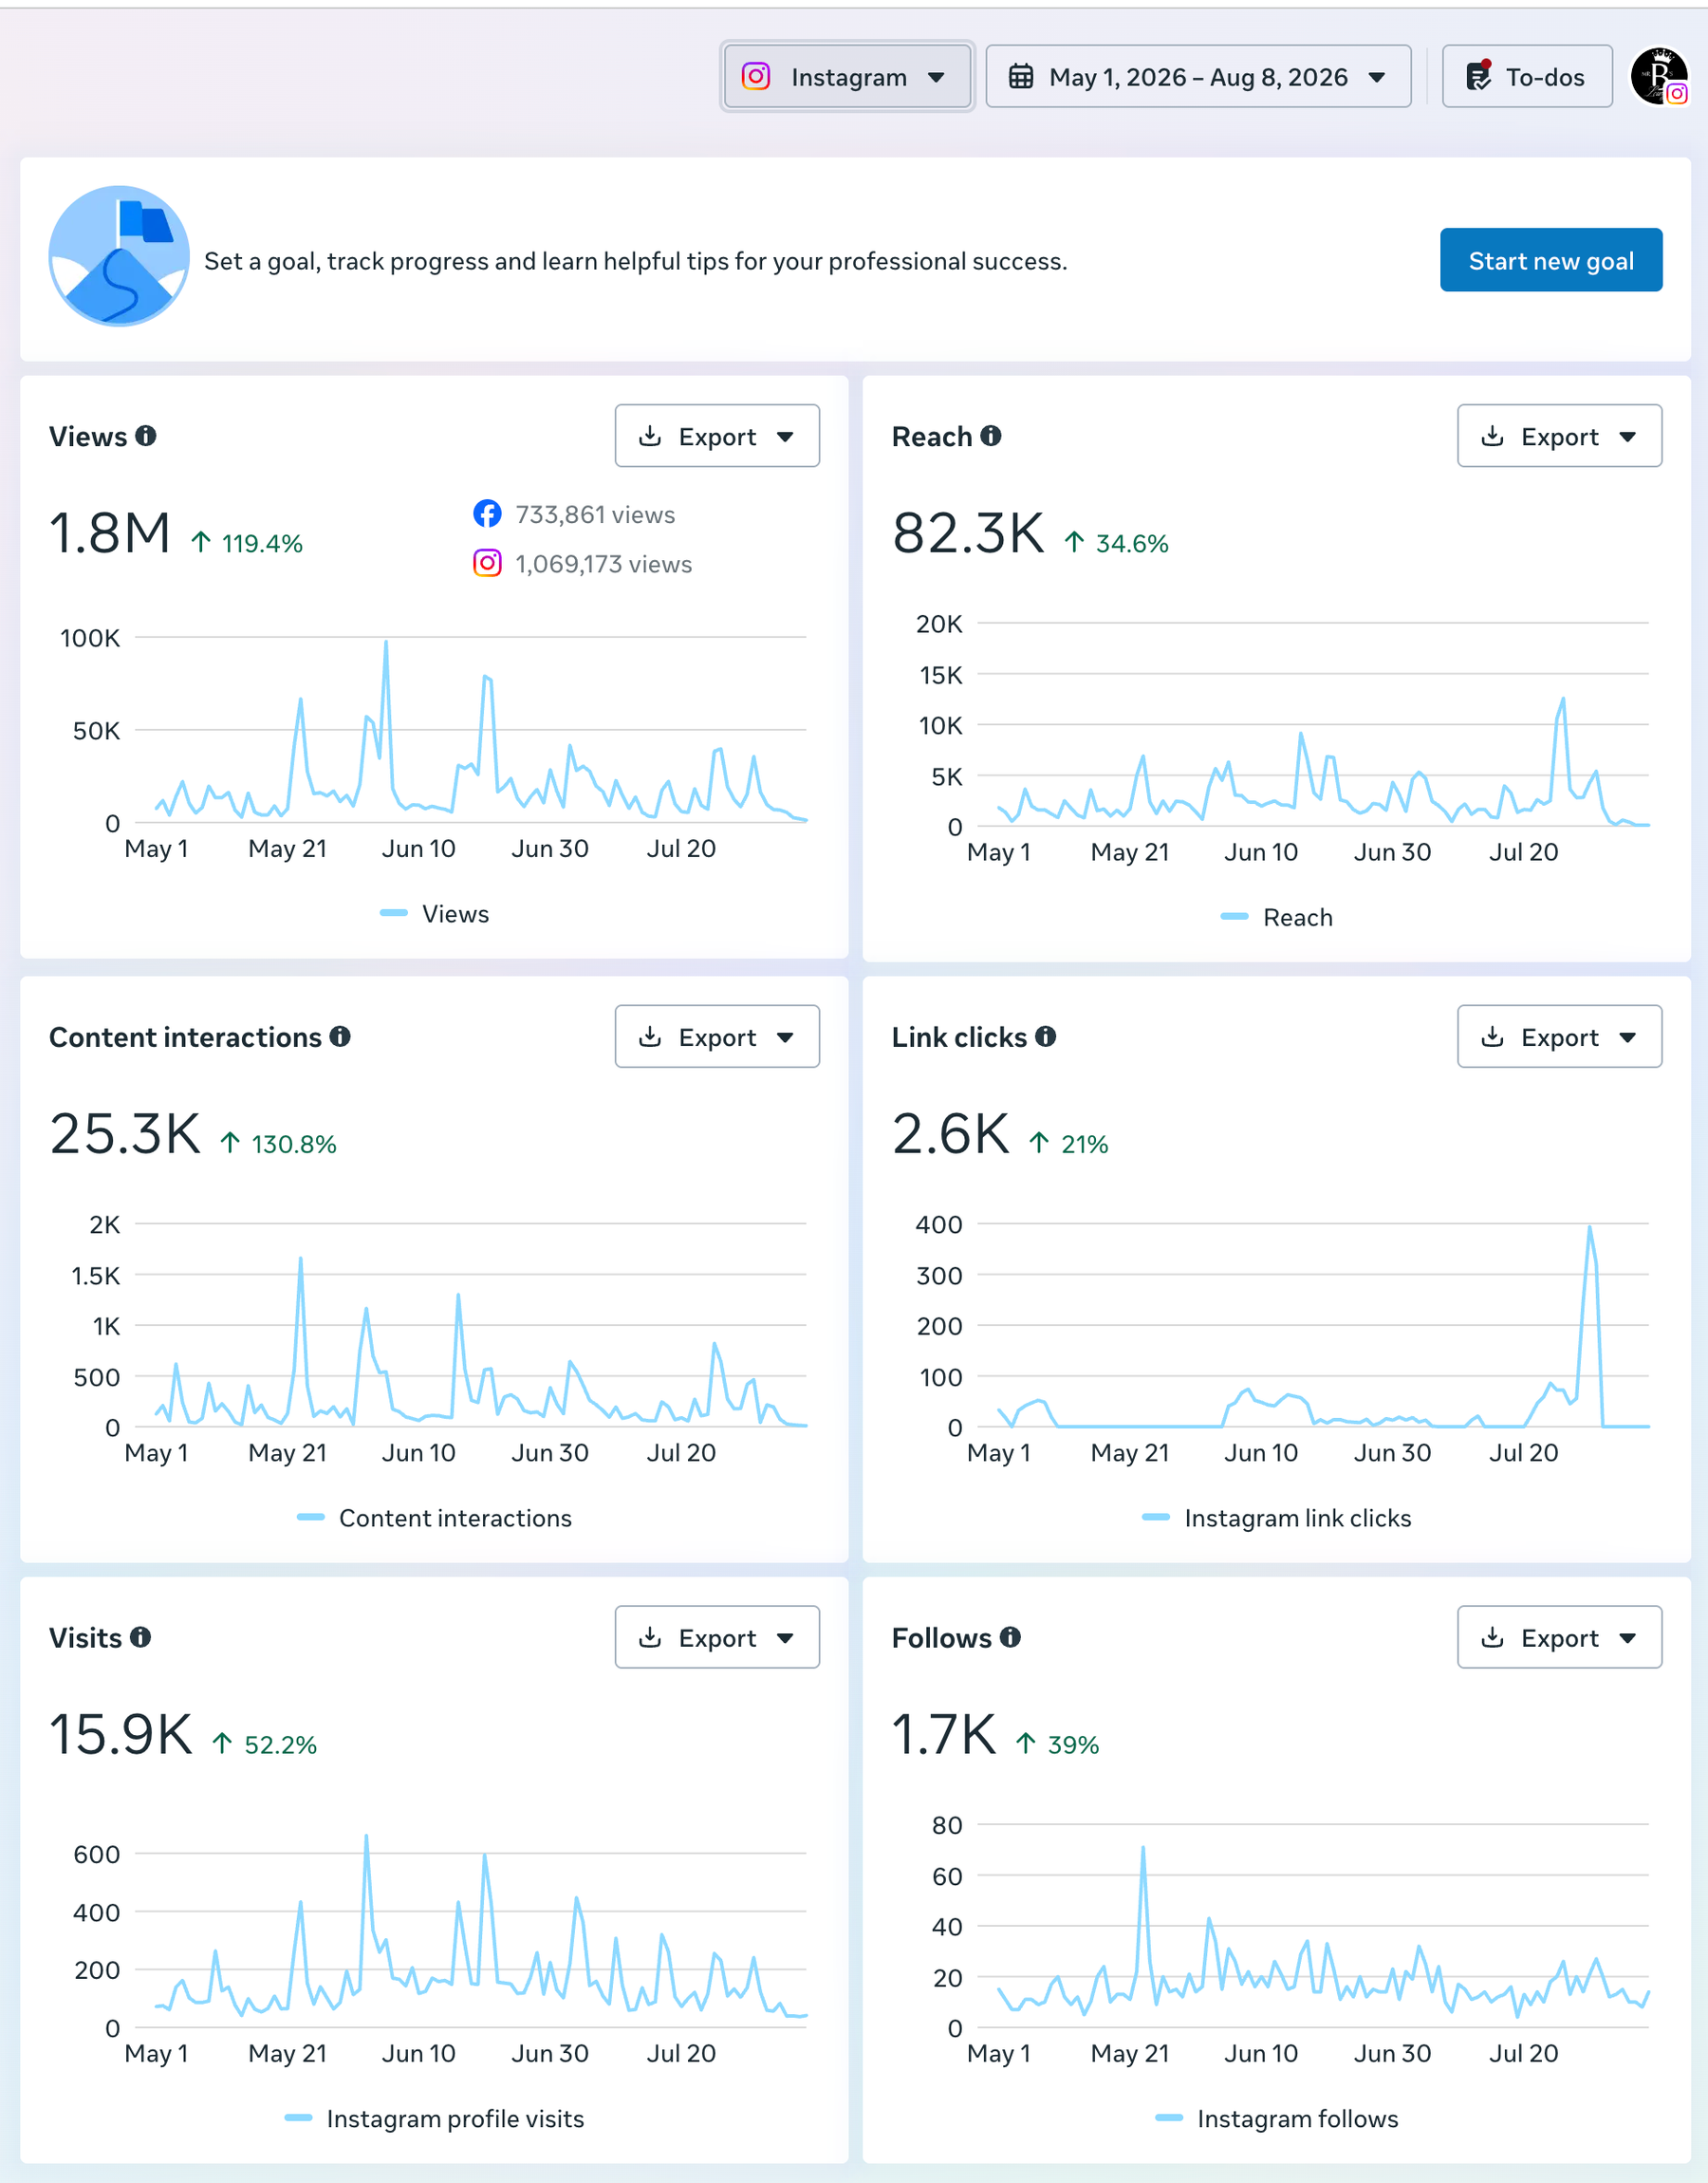The width and height of the screenshot is (1708, 2183).
Task: Click the 119.4% views increase indicator
Action: (x=247, y=543)
